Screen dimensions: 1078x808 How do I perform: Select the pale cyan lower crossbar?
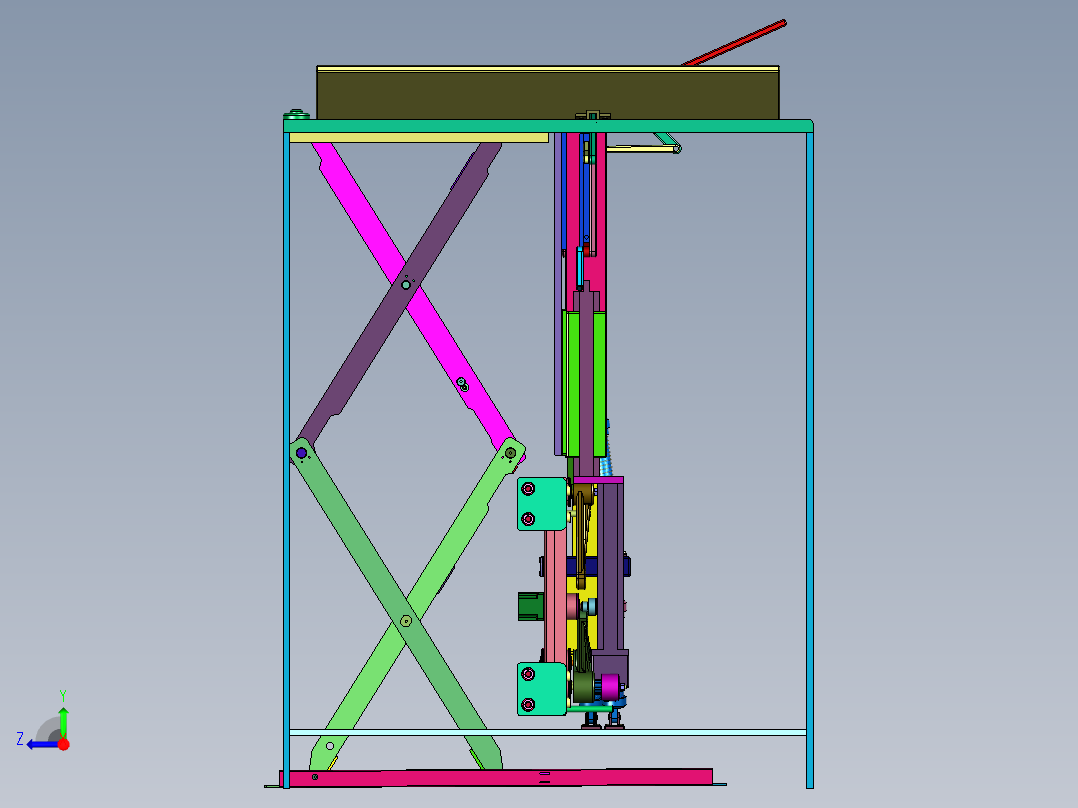coord(548,733)
